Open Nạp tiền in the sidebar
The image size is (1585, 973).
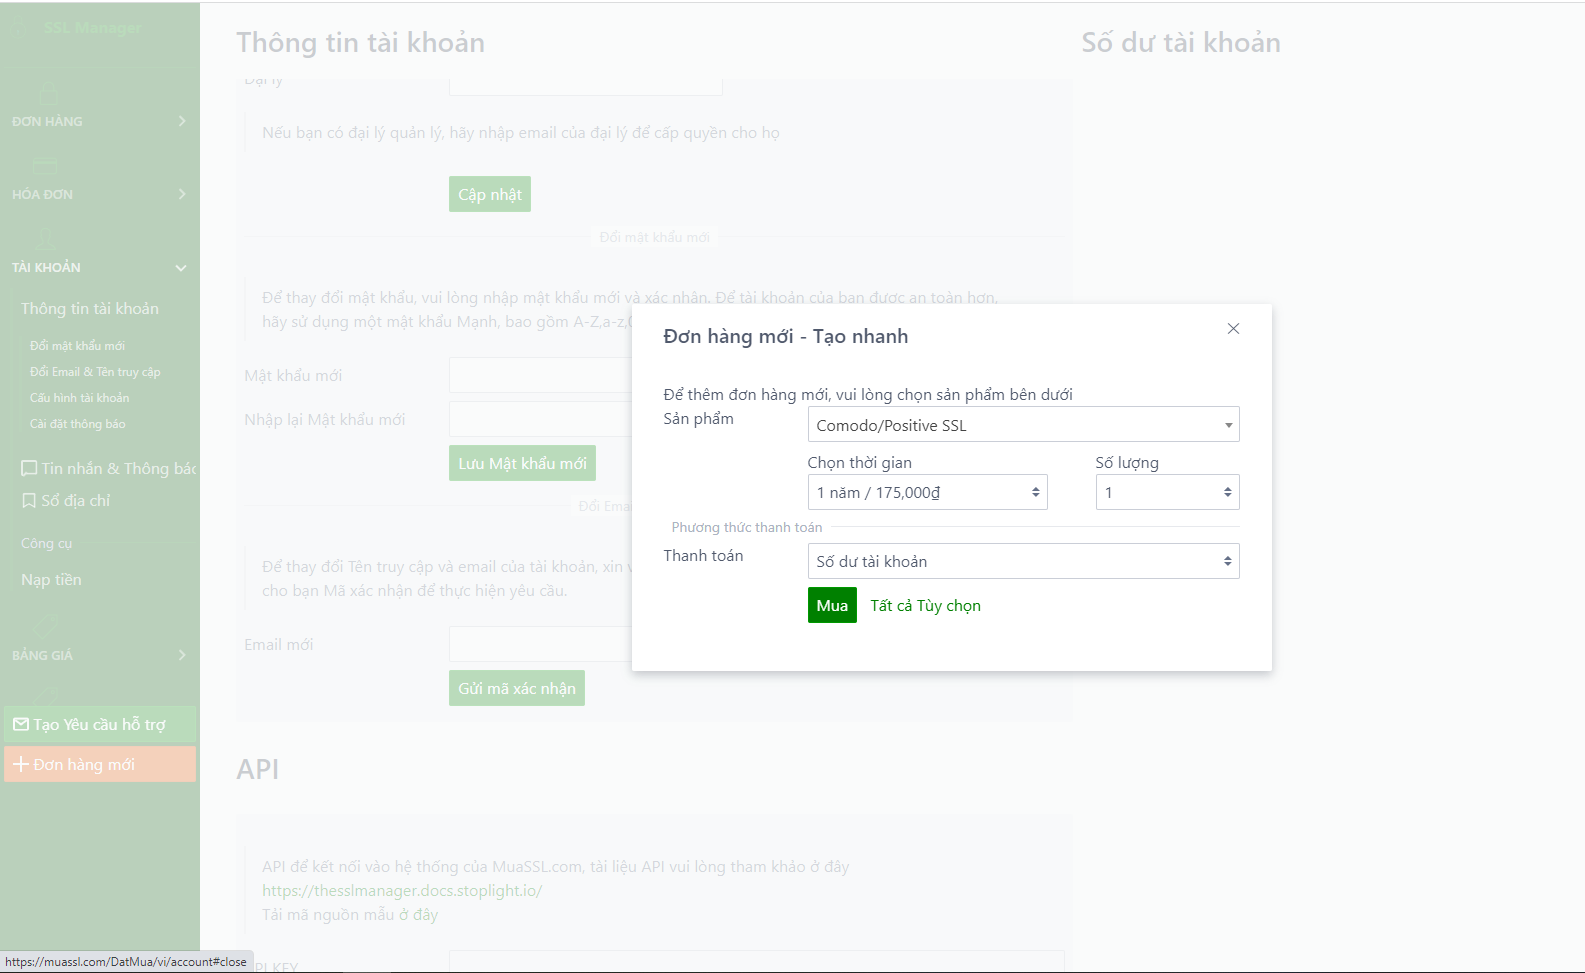pyautogui.click(x=51, y=580)
